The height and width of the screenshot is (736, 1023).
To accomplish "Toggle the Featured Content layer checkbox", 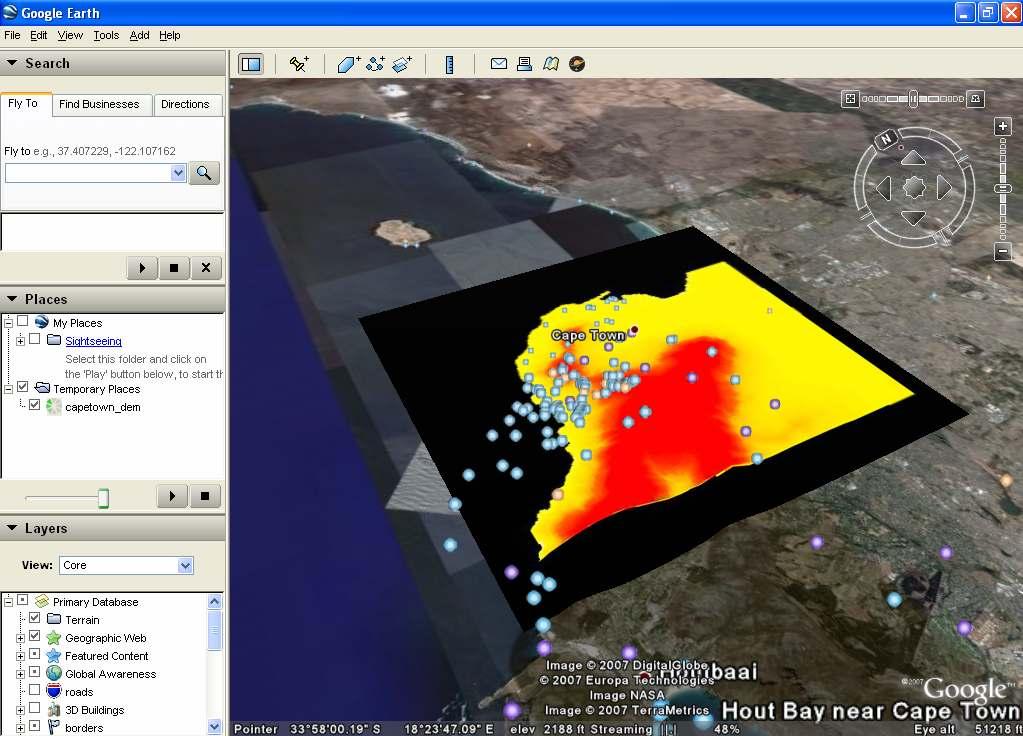I will (35, 654).
